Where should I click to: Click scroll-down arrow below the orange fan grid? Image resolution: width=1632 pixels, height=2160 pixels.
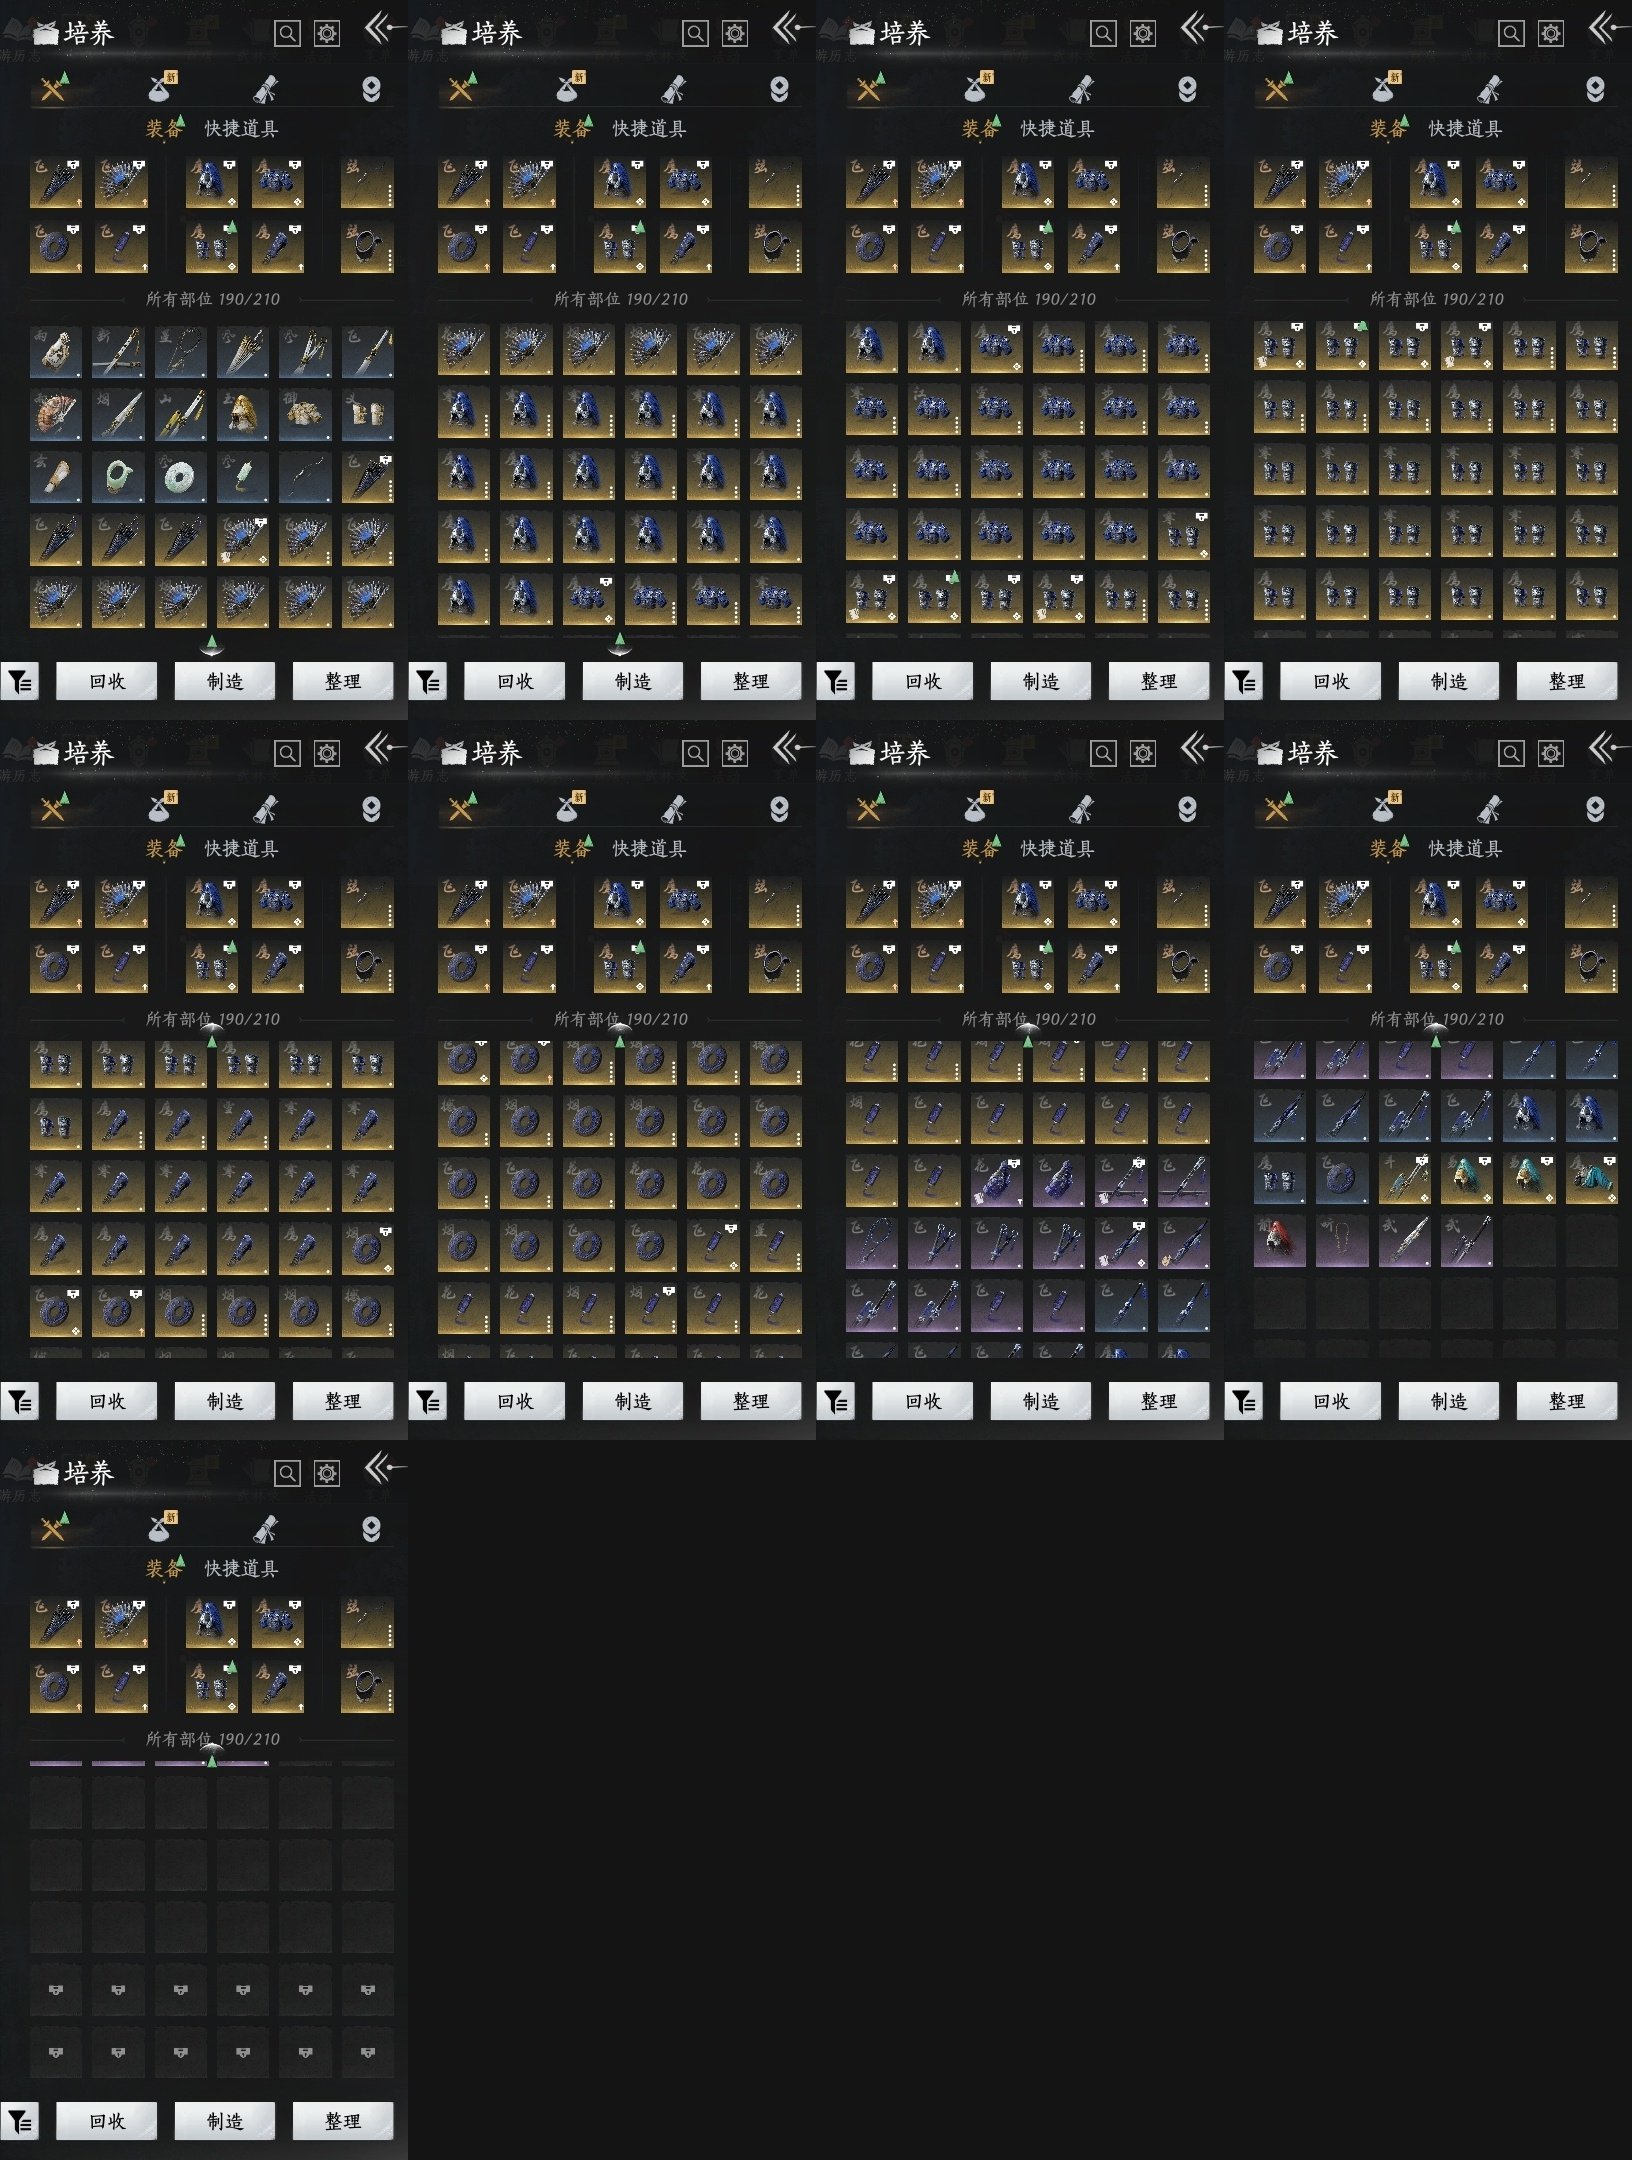[212, 642]
